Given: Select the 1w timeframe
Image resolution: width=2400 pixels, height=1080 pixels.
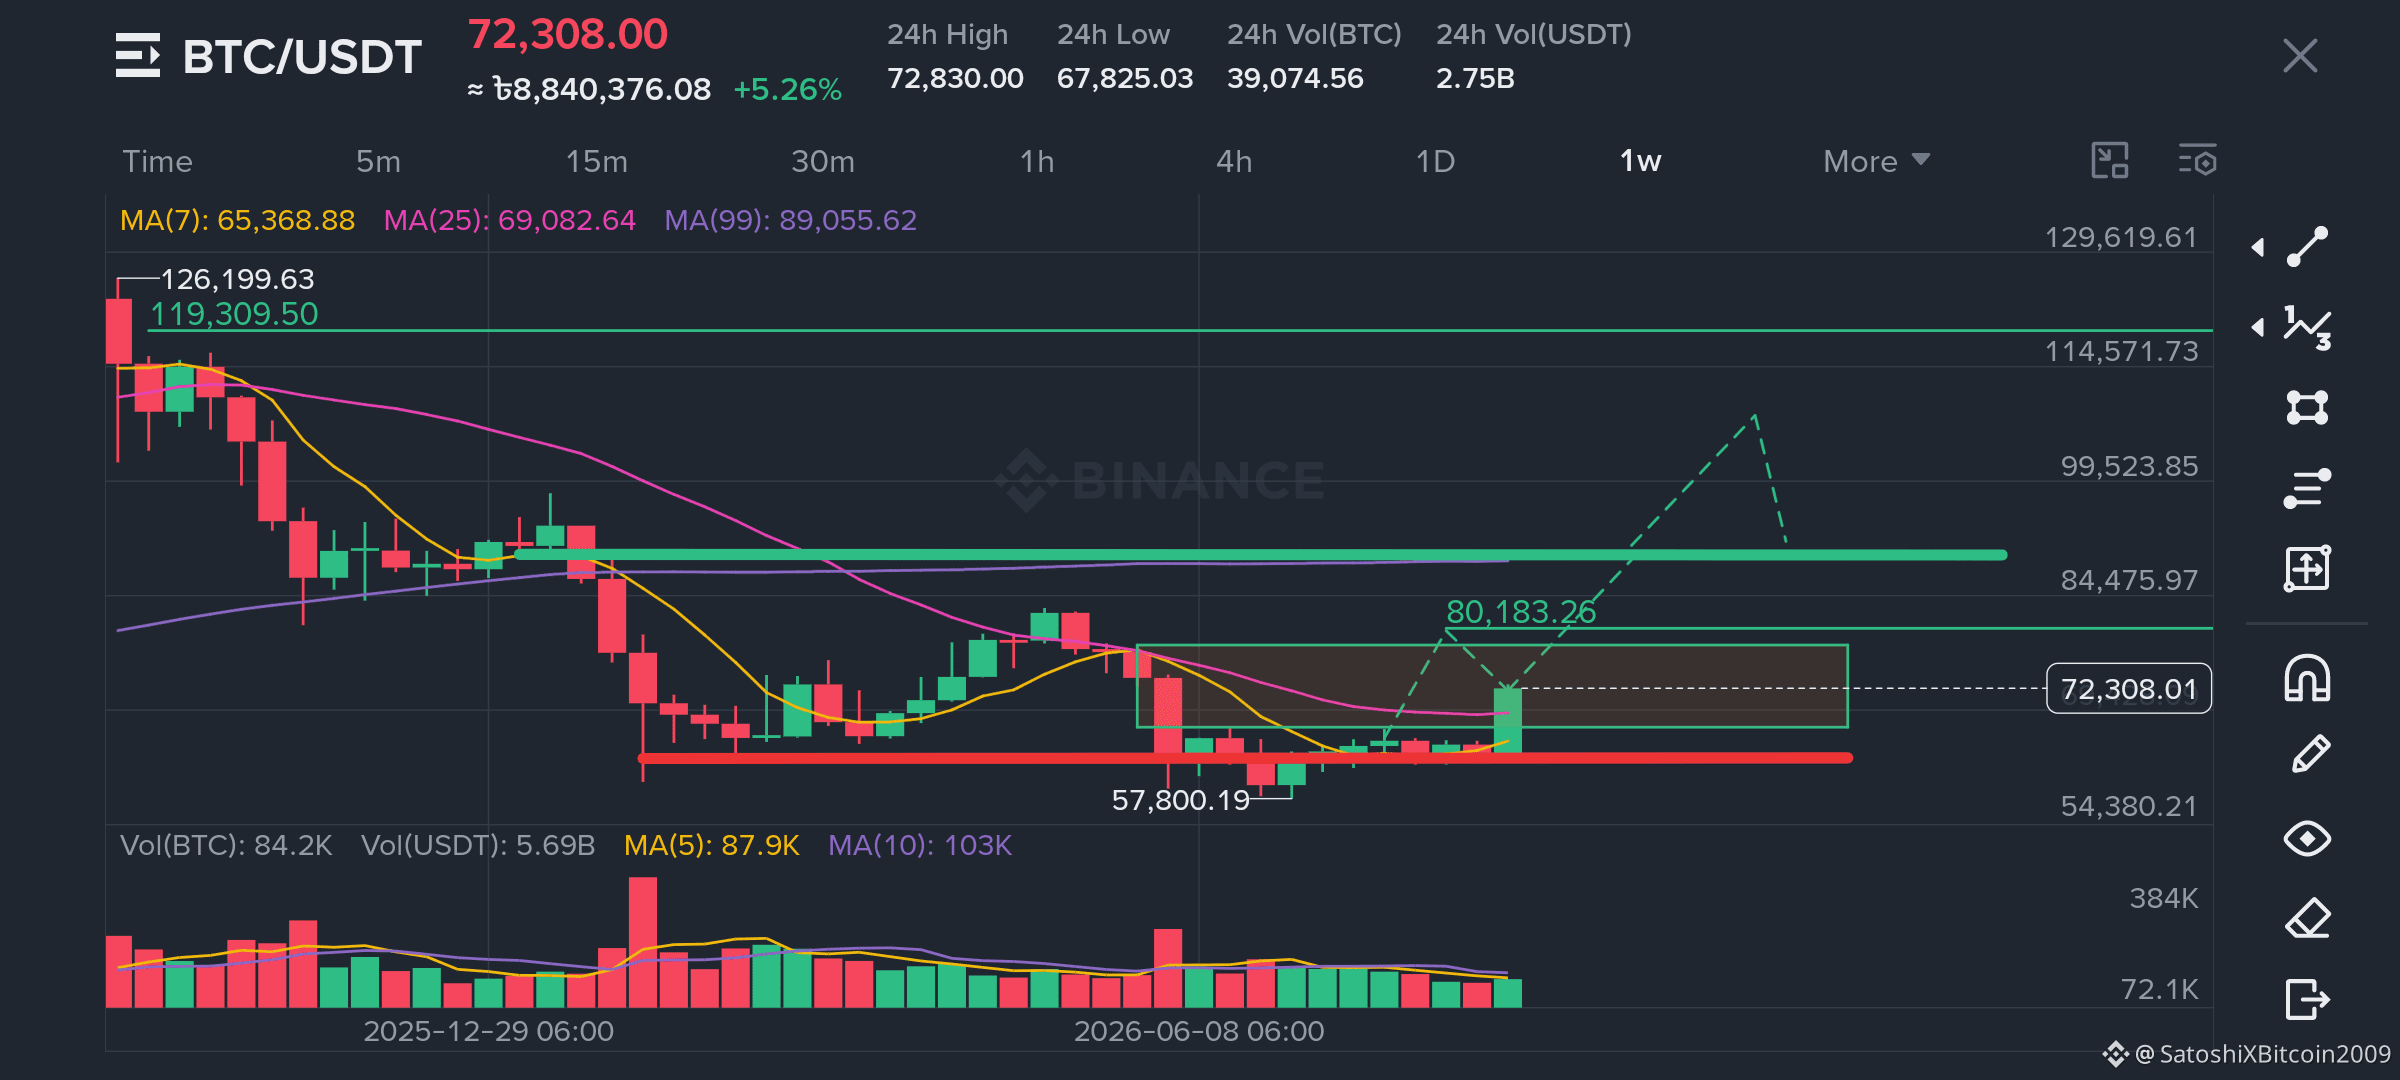Looking at the screenshot, I should (1640, 161).
